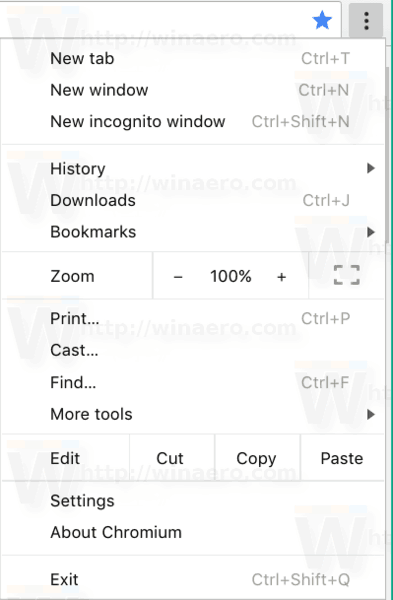This screenshot has width=393, height=600.
Task: Increase zoom with the plus button
Action: pos(281,276)
